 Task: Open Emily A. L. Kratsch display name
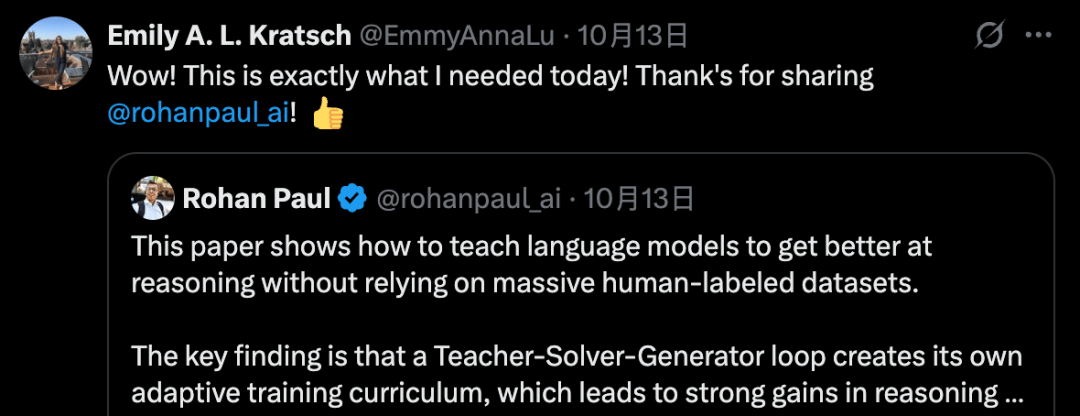coord(229,37)
